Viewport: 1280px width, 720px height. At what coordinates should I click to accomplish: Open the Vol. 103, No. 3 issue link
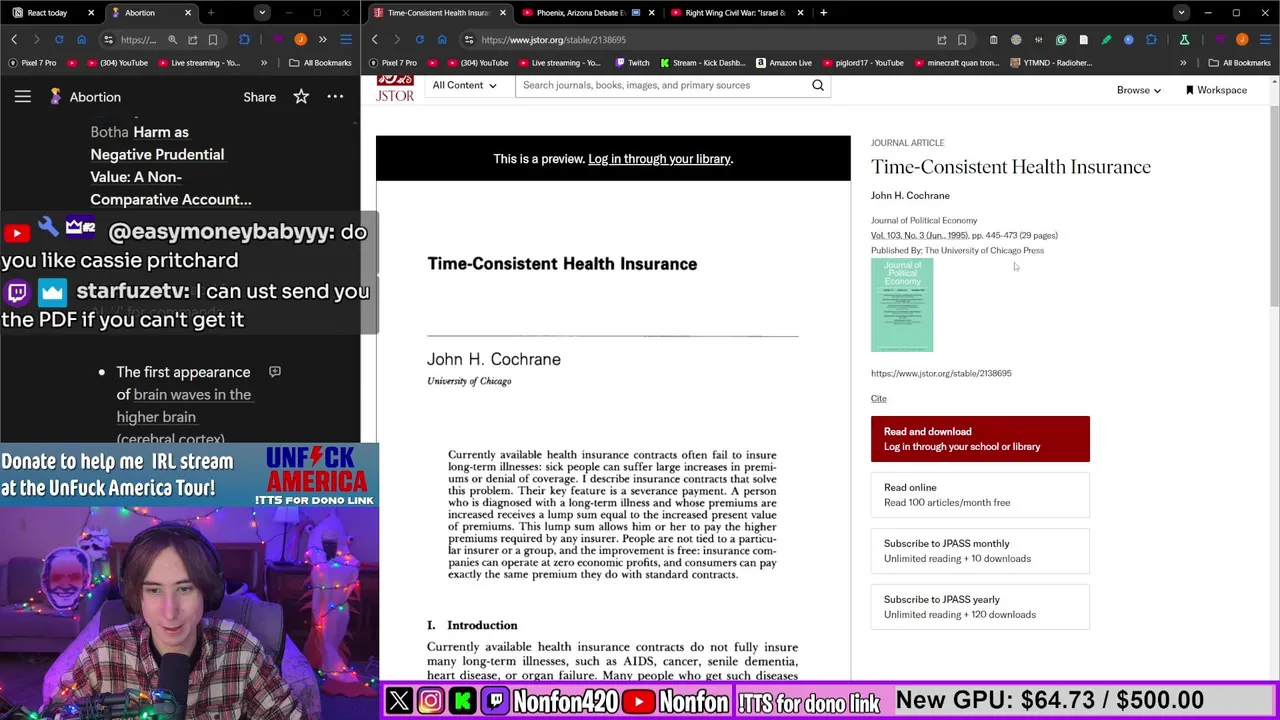tap(920, 235)
